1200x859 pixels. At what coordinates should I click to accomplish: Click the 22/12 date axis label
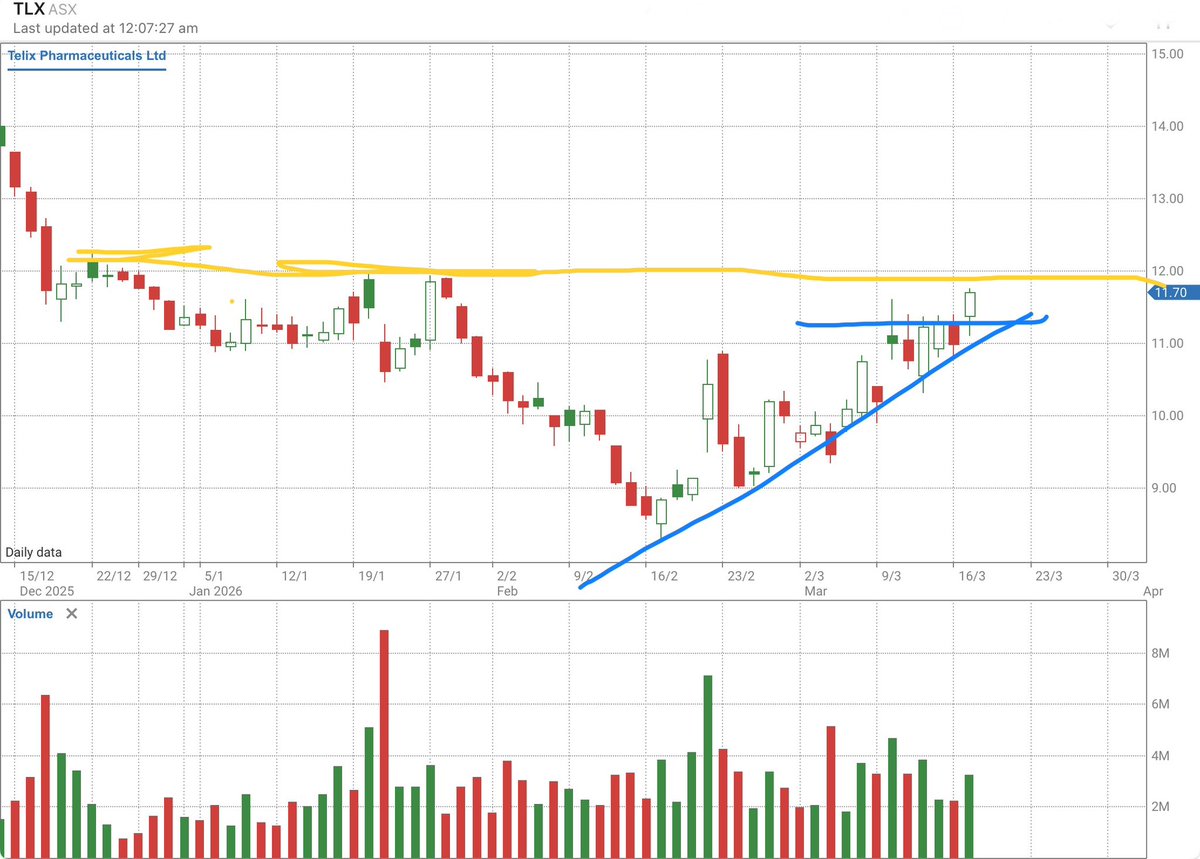point(114,576)
